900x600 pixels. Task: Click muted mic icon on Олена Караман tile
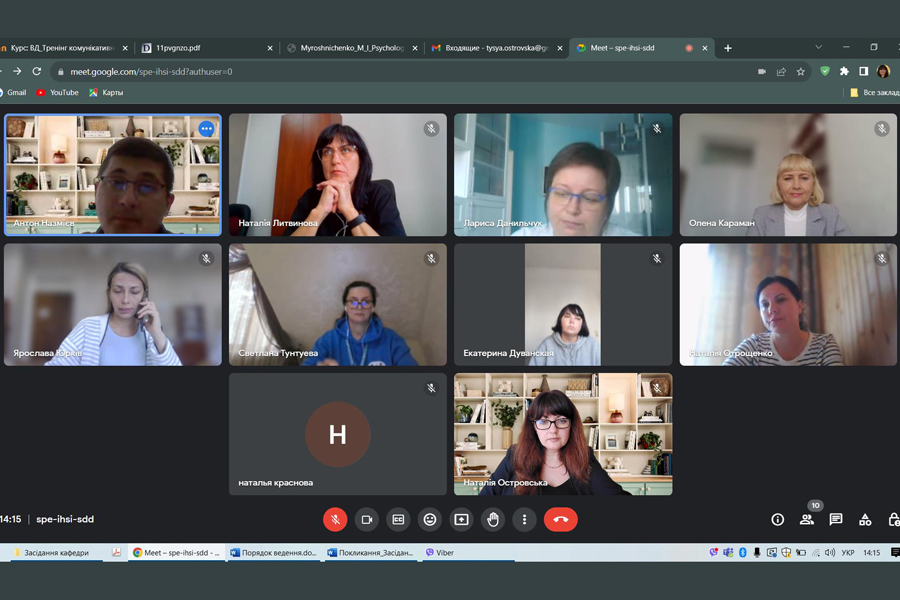882,129
